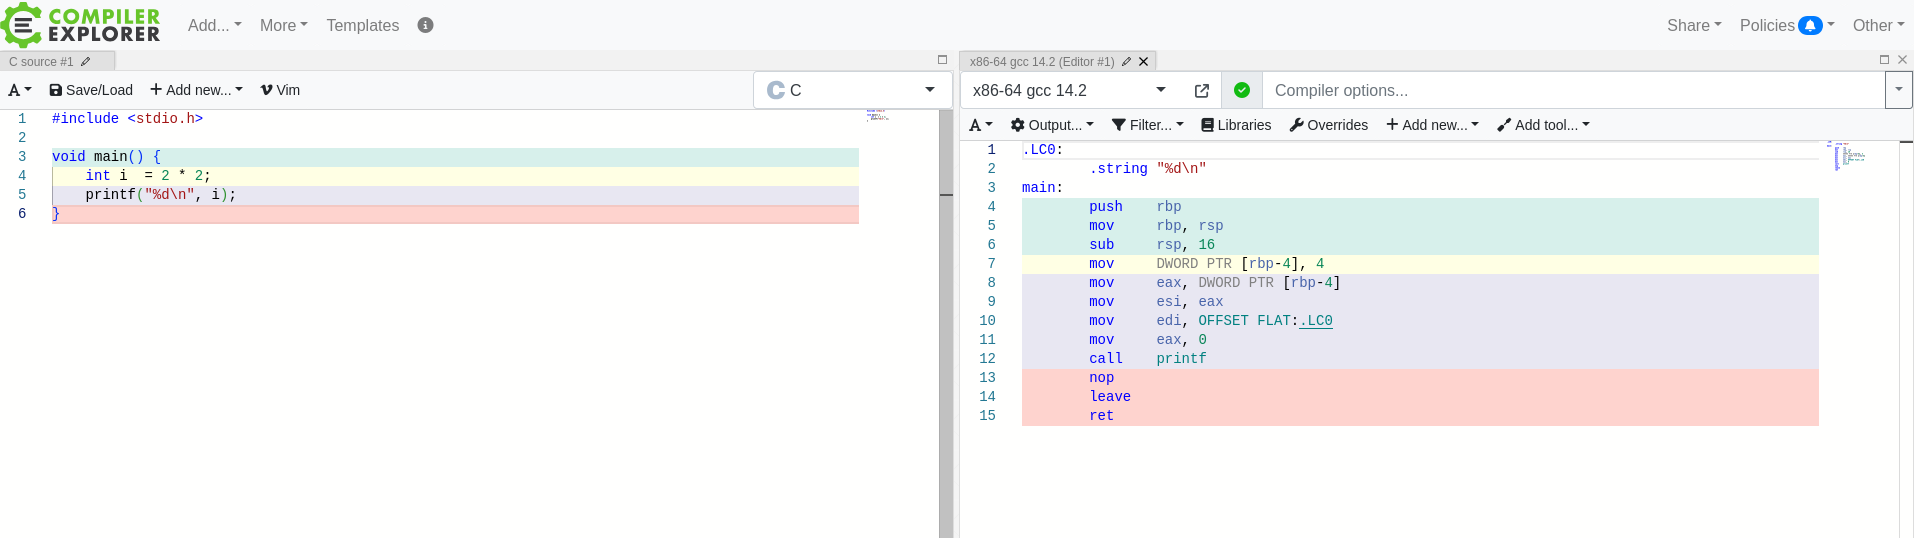Open the Overrides wrench button
1914x538 pixels.
pos(1329,125)
